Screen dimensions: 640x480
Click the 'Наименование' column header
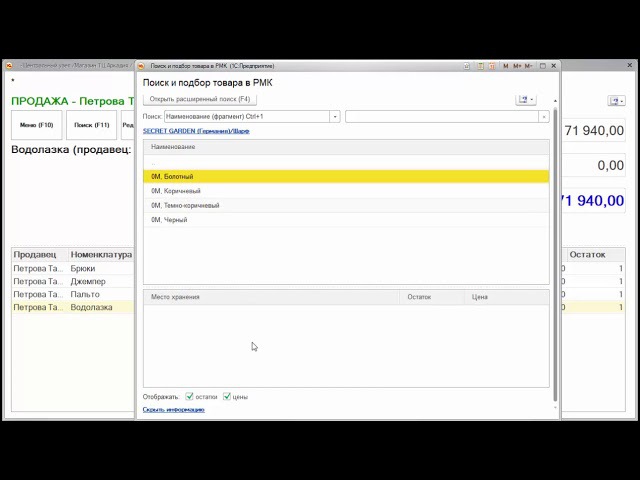173,147
